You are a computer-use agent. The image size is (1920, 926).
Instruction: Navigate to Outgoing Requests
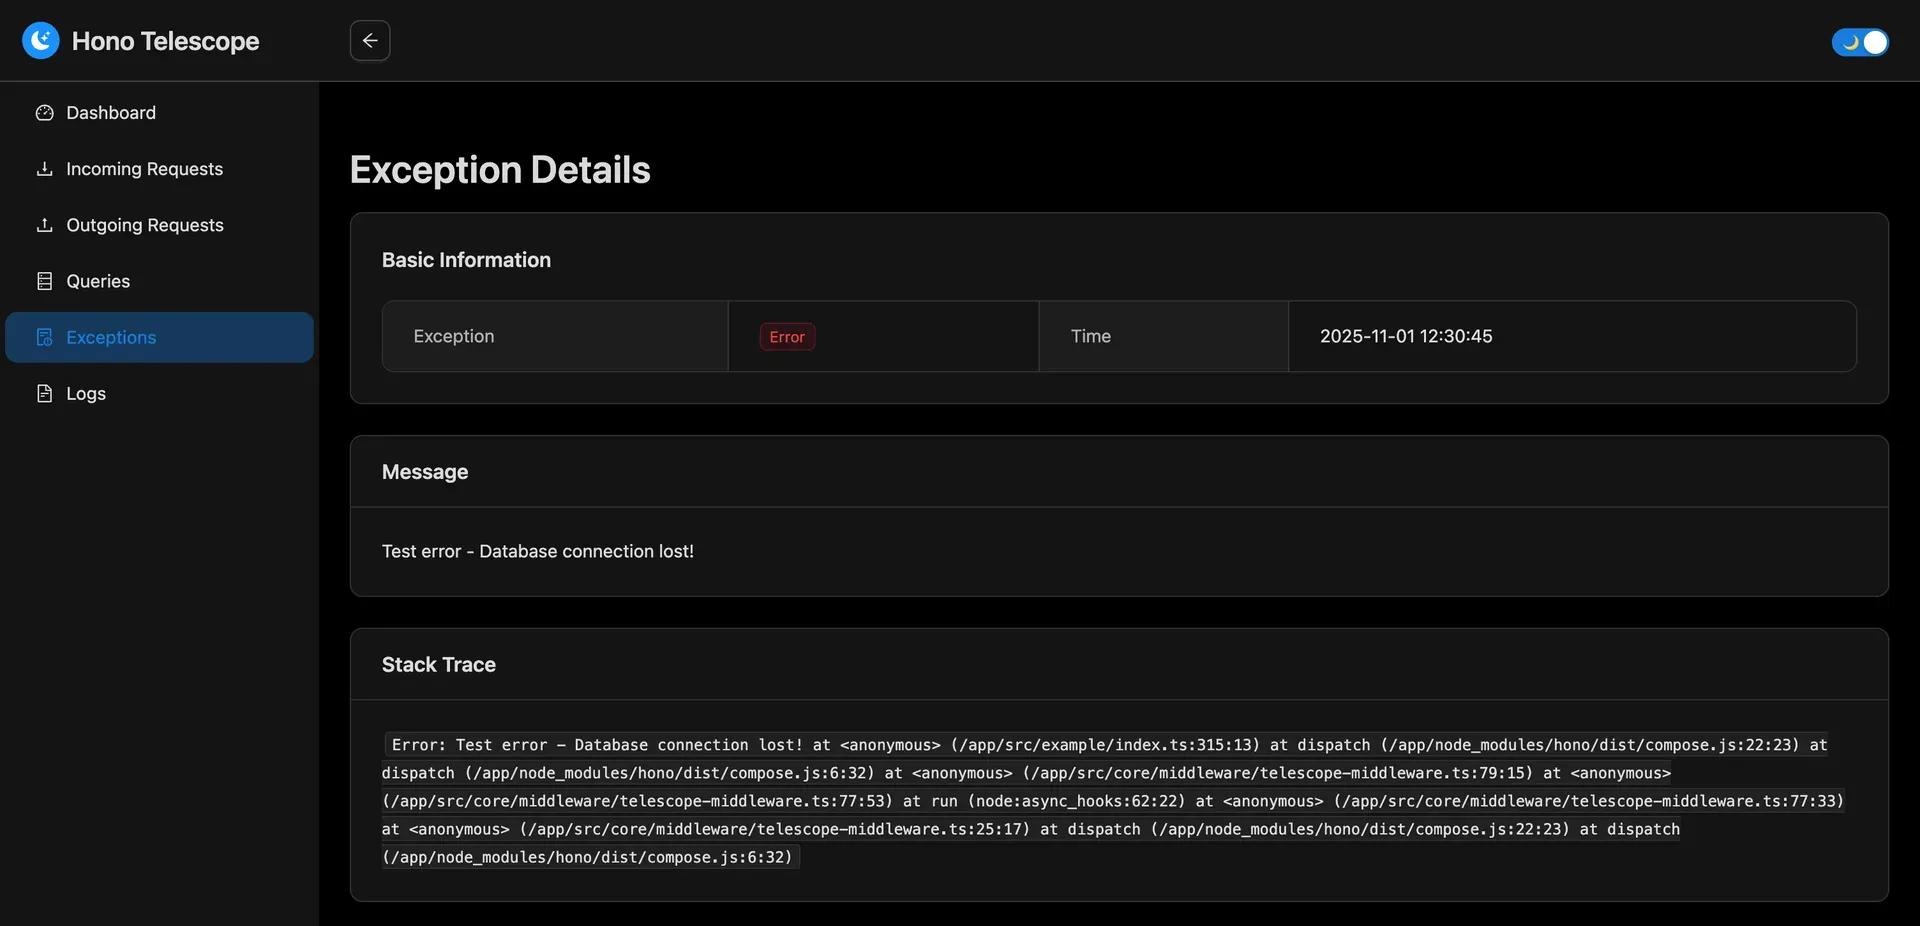click(x=144, y=224)
